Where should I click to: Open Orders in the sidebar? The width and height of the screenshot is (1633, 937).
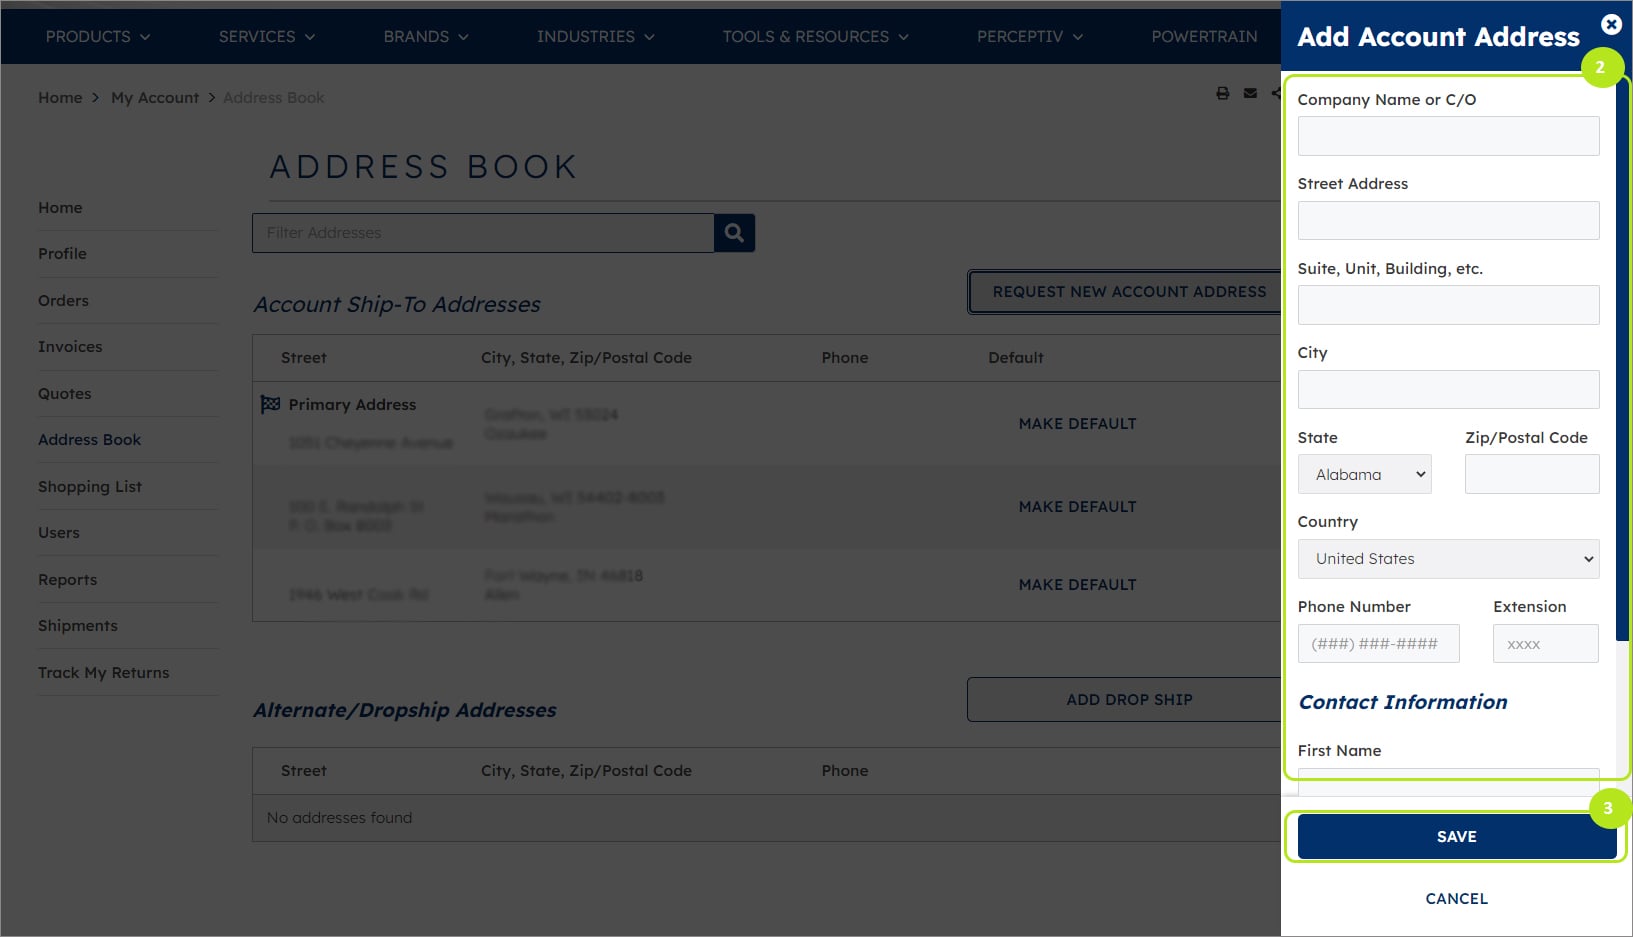tap(63, 301)
